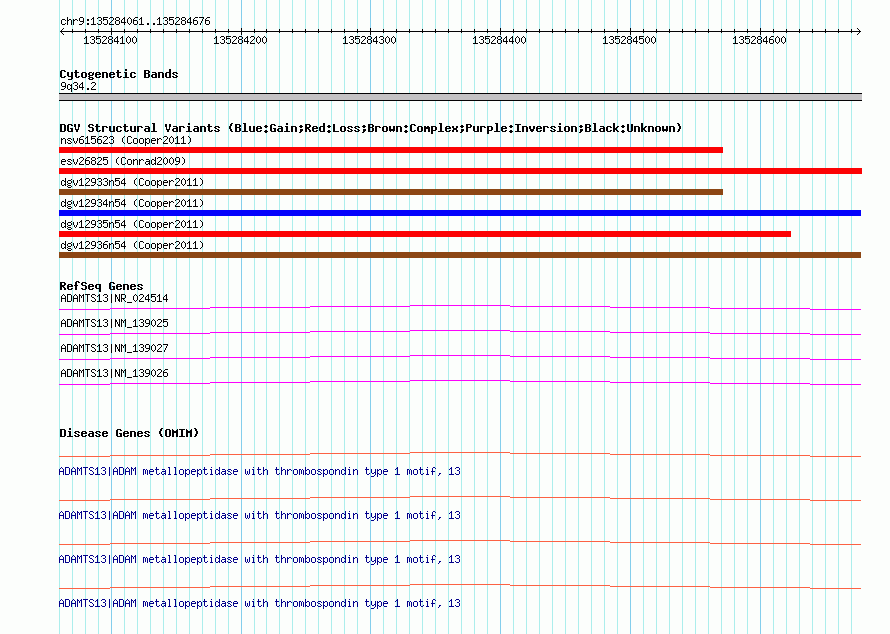Click the chr9:135284061..135284676 region label
Screen dimensions: 890x634
[x=135, y=21]
